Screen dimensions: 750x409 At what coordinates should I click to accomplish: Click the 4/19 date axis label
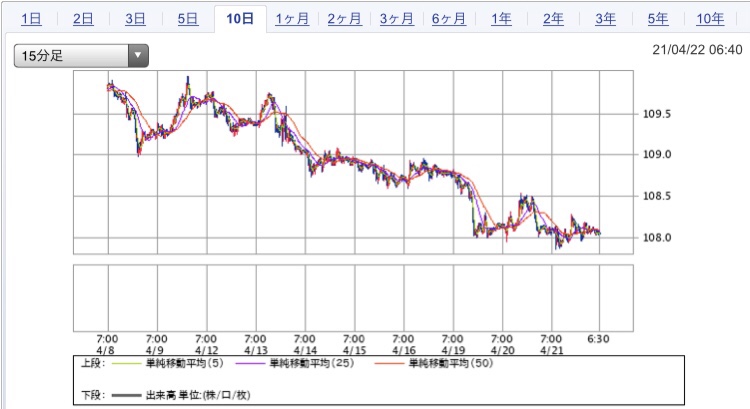click(x=453, y=350)
